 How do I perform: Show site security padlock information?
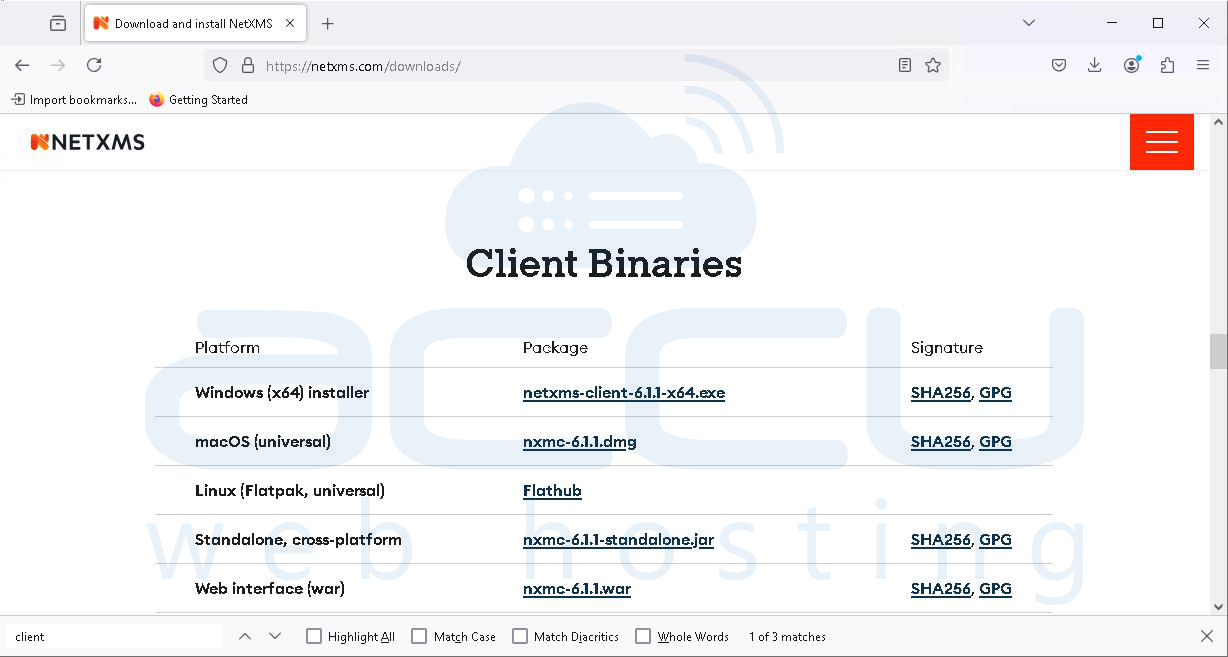coord(248,65)
